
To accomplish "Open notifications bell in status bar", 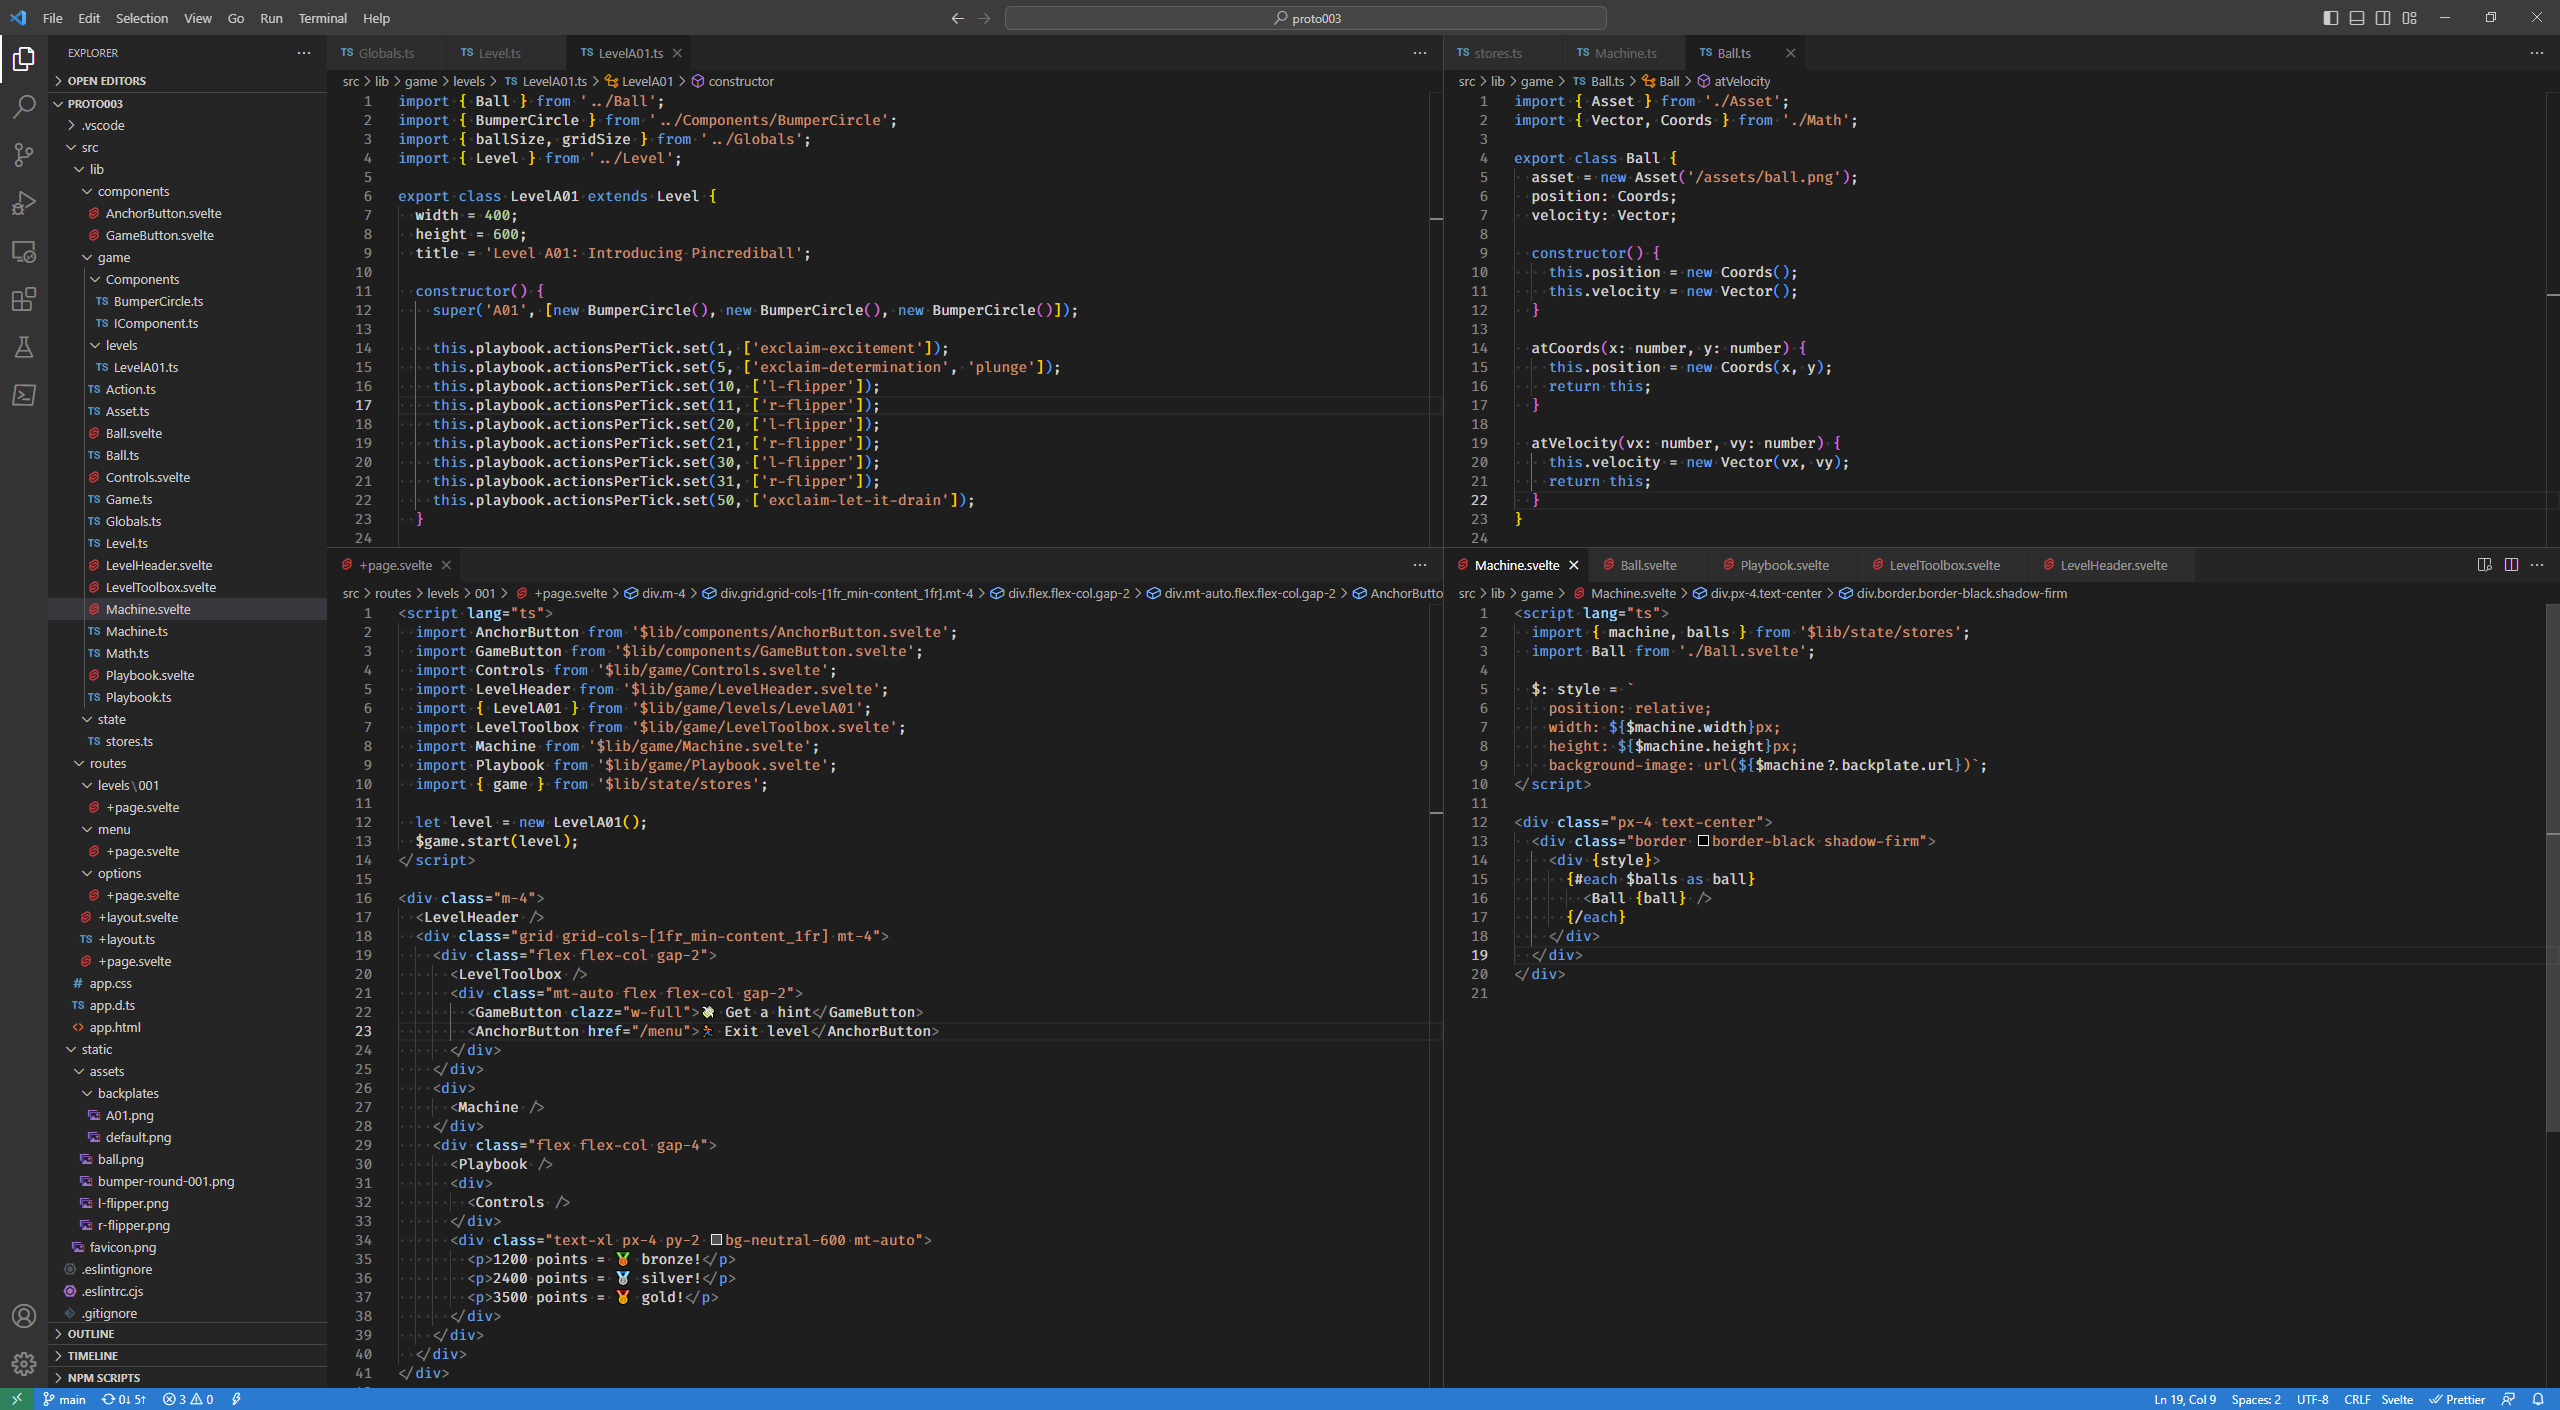I will pyautogui.click(x=2538, y=1399).
